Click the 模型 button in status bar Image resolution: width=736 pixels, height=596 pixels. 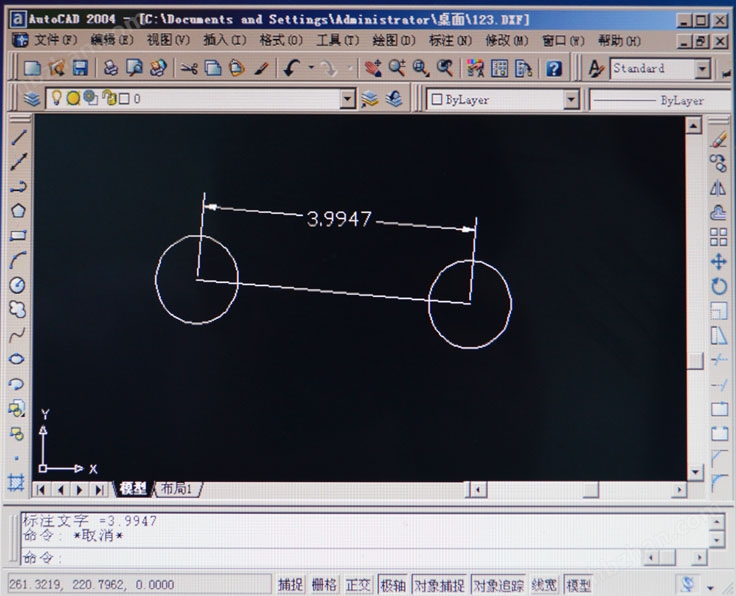578,585
